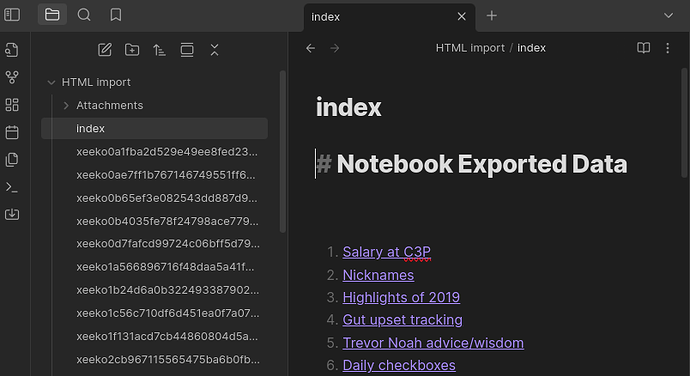
Task: Open more options menu for note
Action: tap(668, 48)
